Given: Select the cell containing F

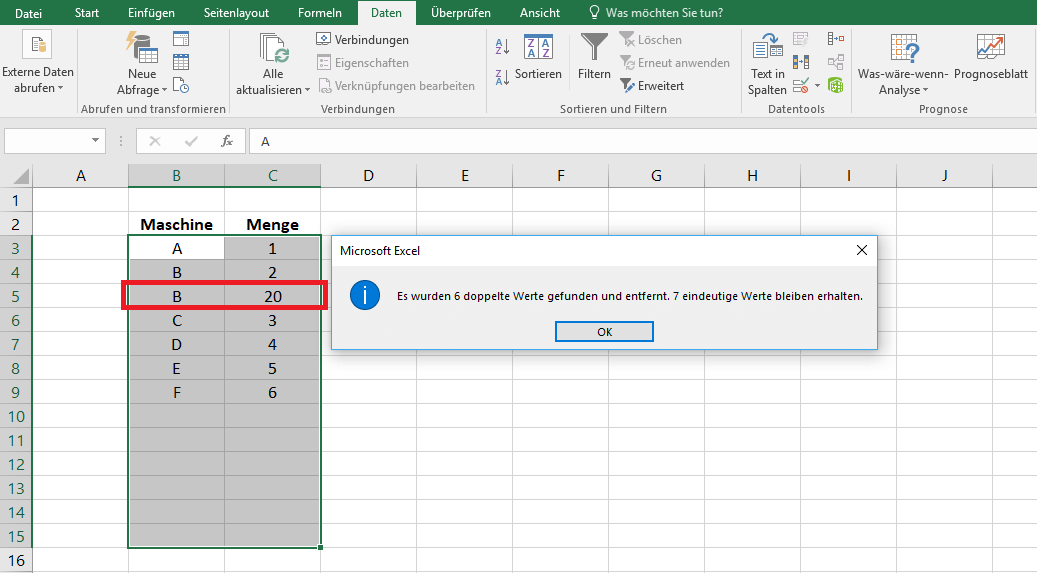Looking at the screenshot, I should pos(177,392).
